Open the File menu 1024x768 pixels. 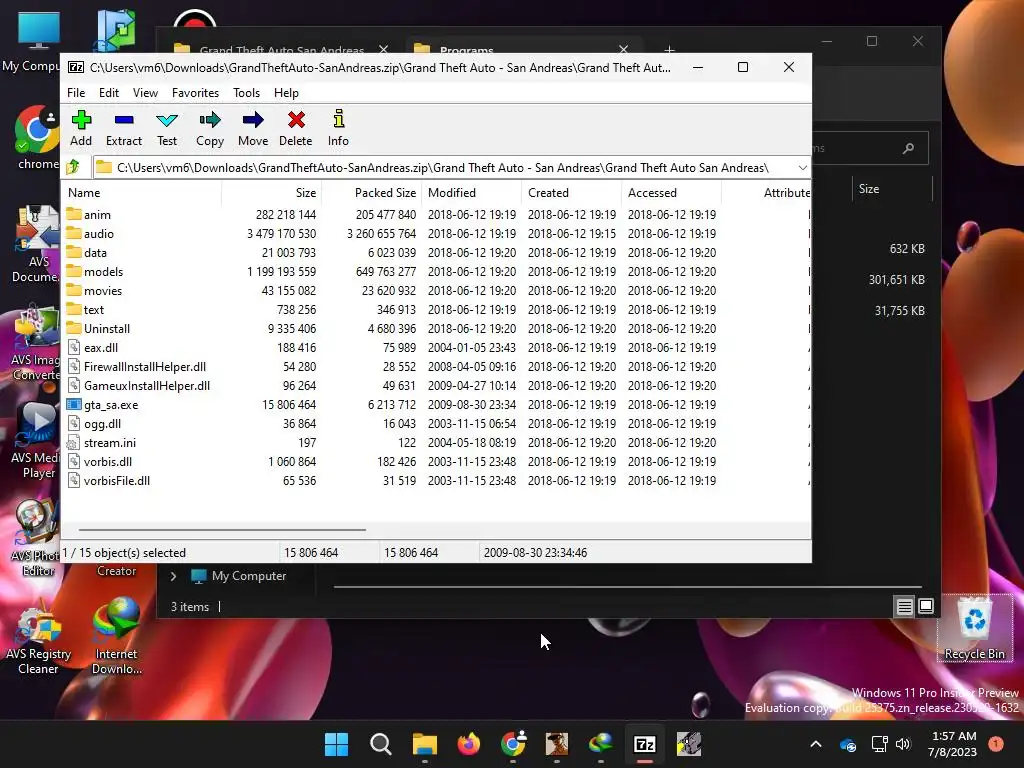[x=76, y=93]
